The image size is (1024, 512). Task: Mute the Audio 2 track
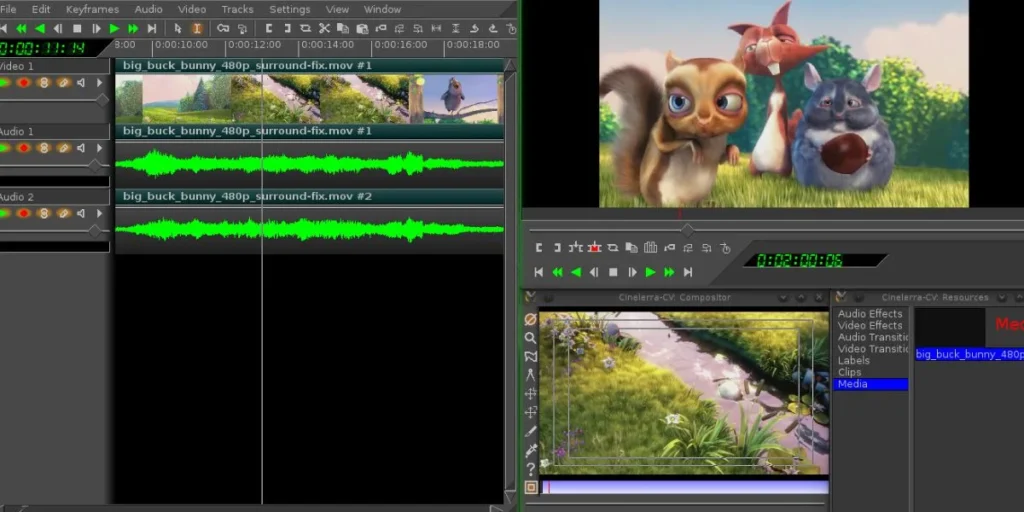point(81,214)
